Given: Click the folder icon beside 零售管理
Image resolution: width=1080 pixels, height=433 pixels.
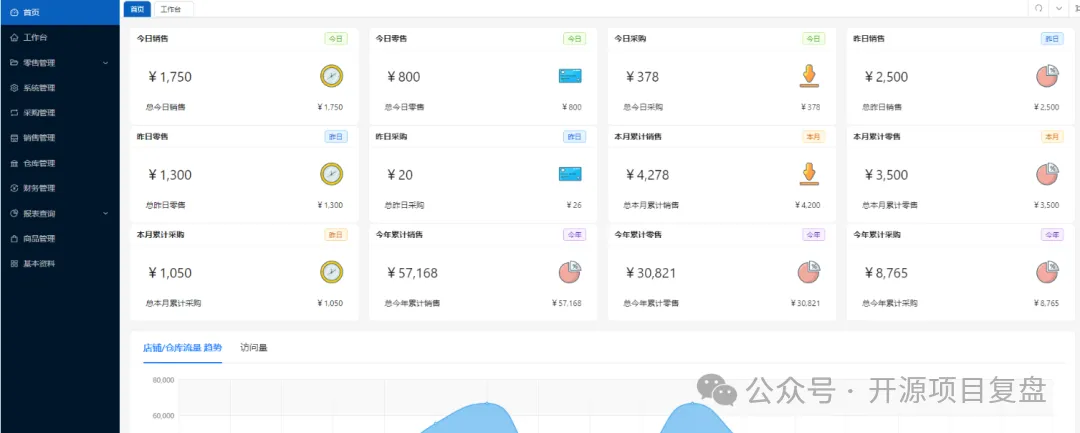Looking at the screenshot, I should 14,63.
